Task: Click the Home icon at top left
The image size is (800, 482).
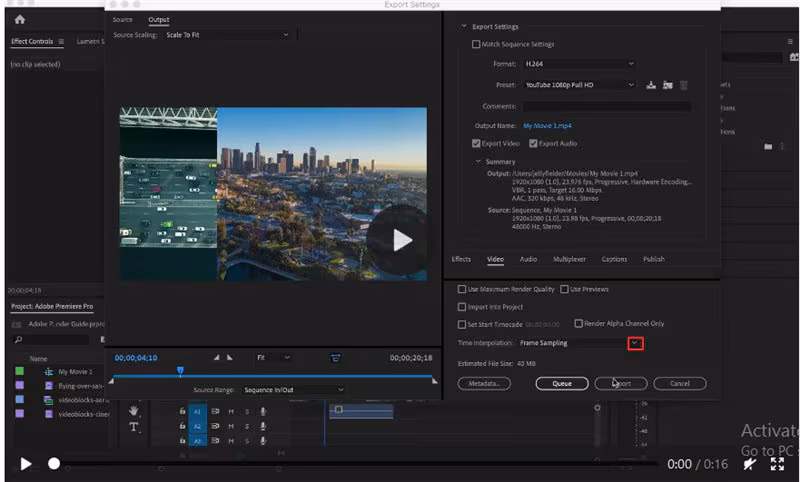Action: click(x=20, y=19)
